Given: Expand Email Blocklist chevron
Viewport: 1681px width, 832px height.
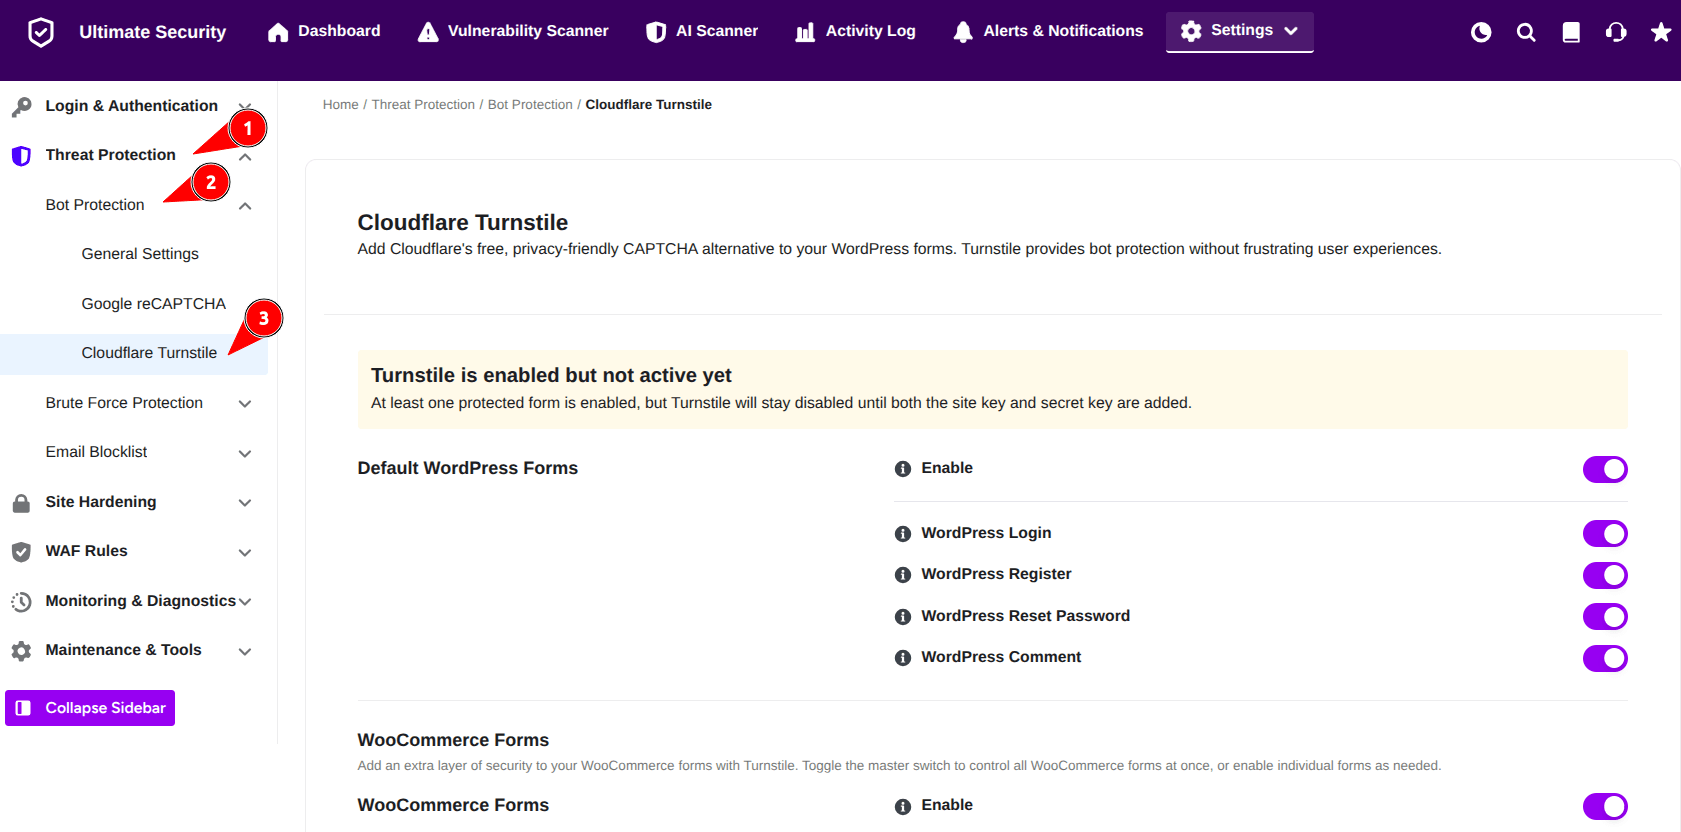Looking at the screenshot, I should point(245,454).
